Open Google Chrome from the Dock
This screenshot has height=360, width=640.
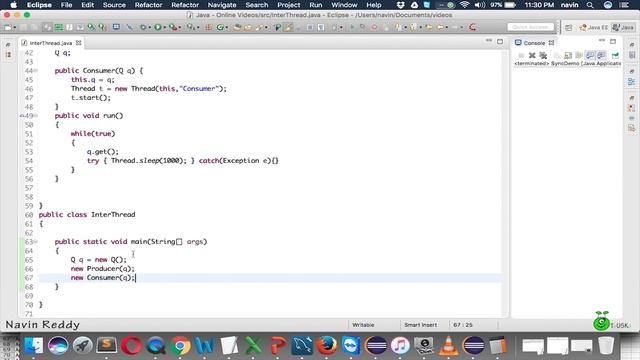[180, 346]
